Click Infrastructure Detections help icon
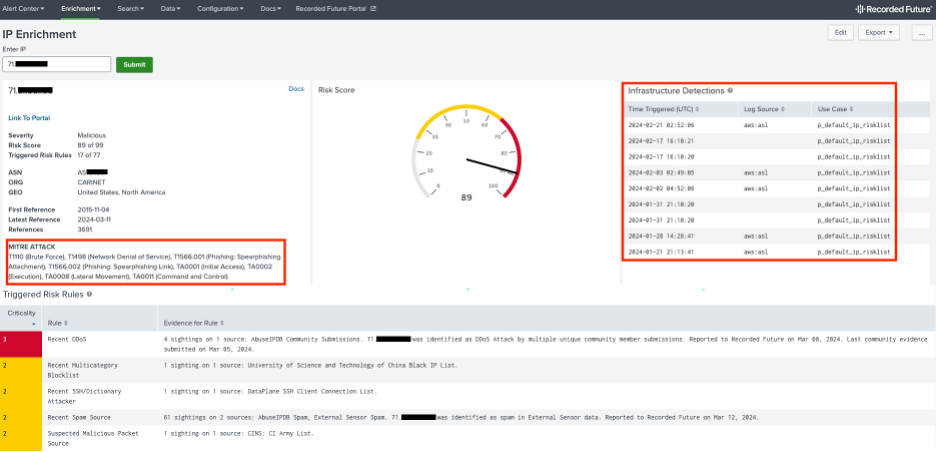 tap(730, 91)
